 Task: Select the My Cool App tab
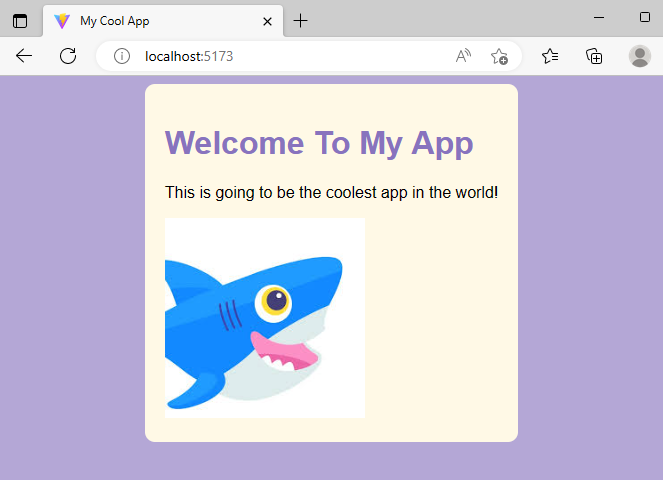[x=163, y=21]
